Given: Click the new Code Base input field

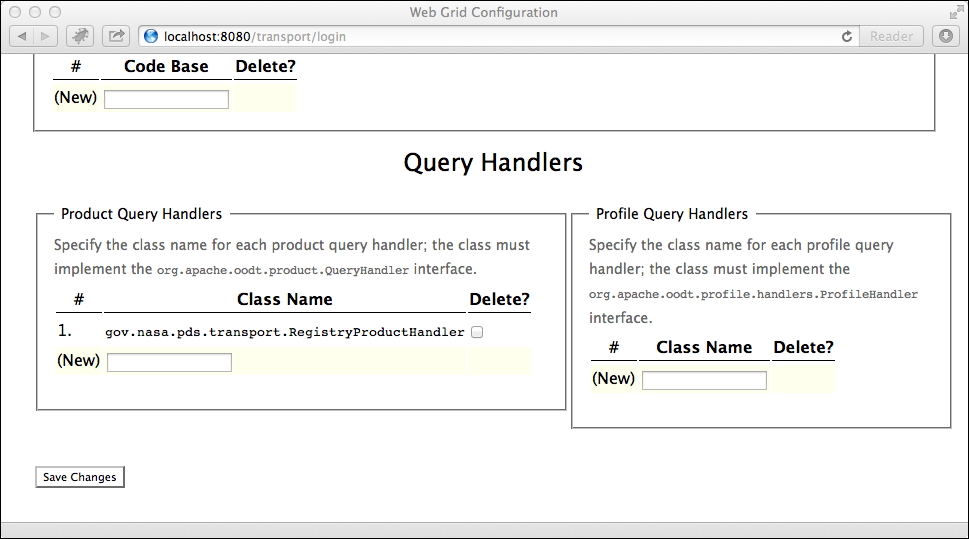Looking at the screenshot, I should tap(166, 99).
